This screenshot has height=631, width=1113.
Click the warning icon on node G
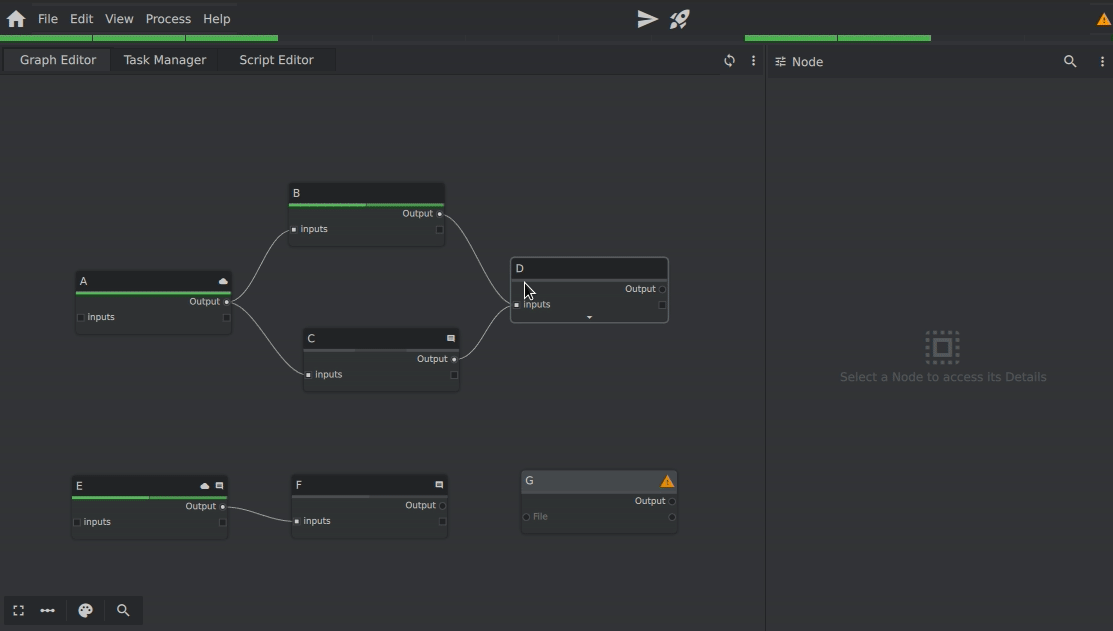(x=667, y=482)
